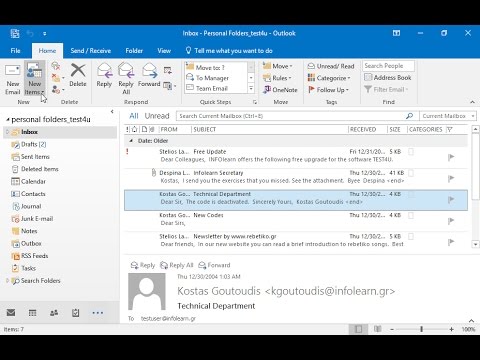Collapse the folder pane arrow

pyautogui.click(x=112, y=112)
